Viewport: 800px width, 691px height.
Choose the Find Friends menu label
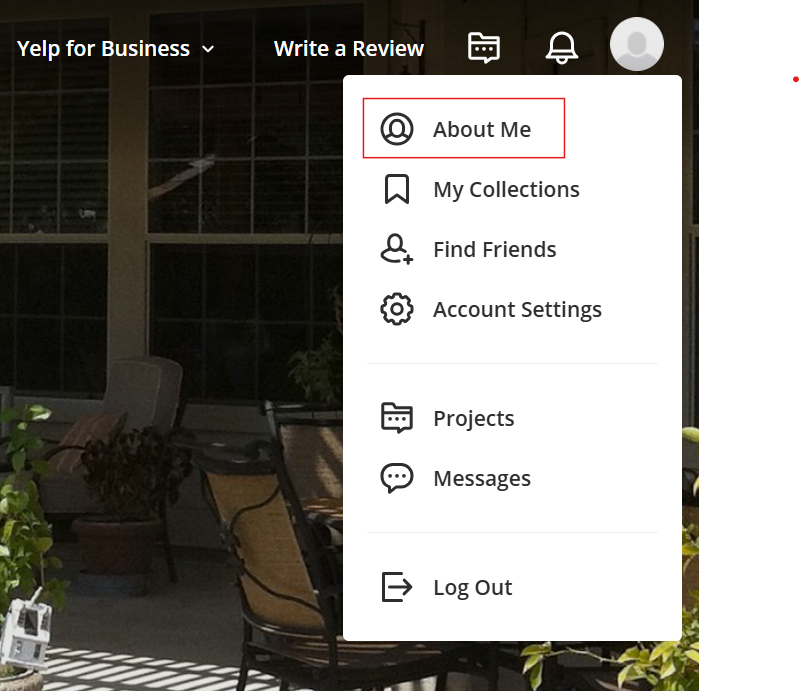pos(494,249)
